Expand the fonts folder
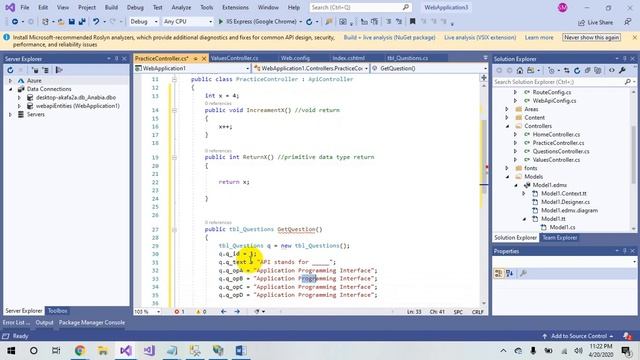640x360 pixels. (507, 168)
